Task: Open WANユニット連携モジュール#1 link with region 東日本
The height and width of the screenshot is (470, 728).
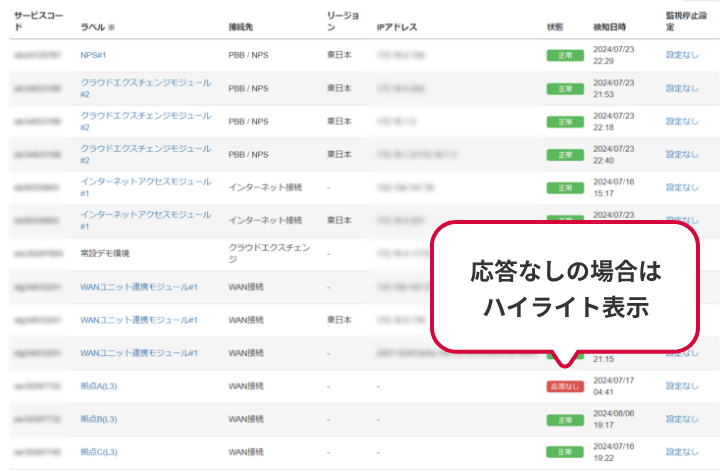Action: [139, 320]
